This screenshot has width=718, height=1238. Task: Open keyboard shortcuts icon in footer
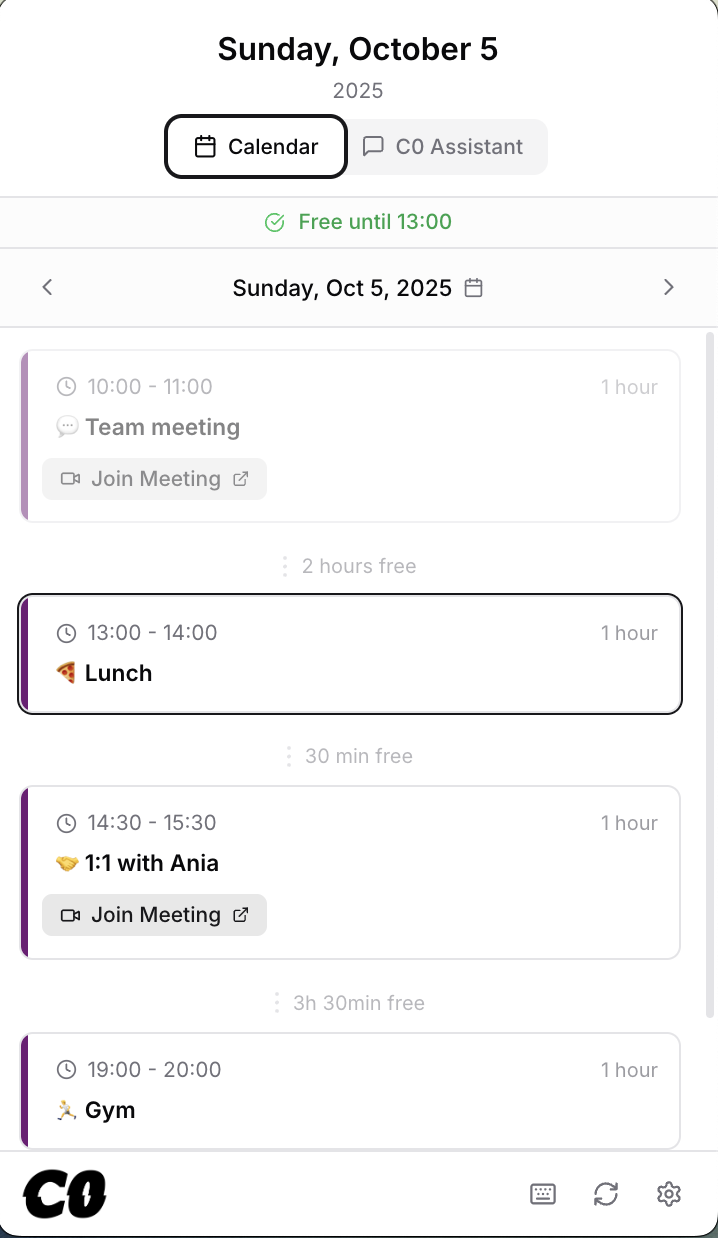click(x=543, y=1193)
